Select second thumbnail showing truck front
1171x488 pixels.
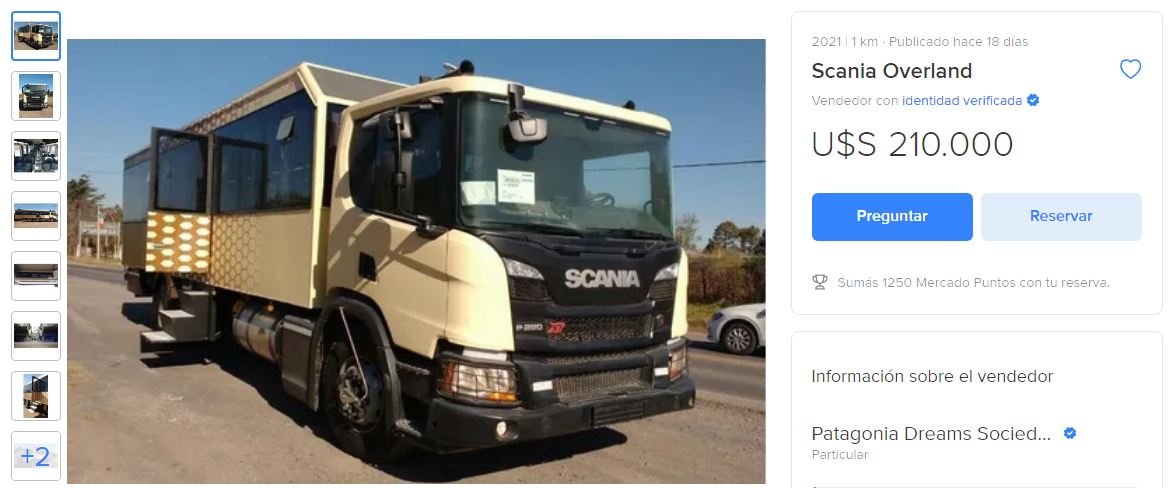[x=36, y=96]
